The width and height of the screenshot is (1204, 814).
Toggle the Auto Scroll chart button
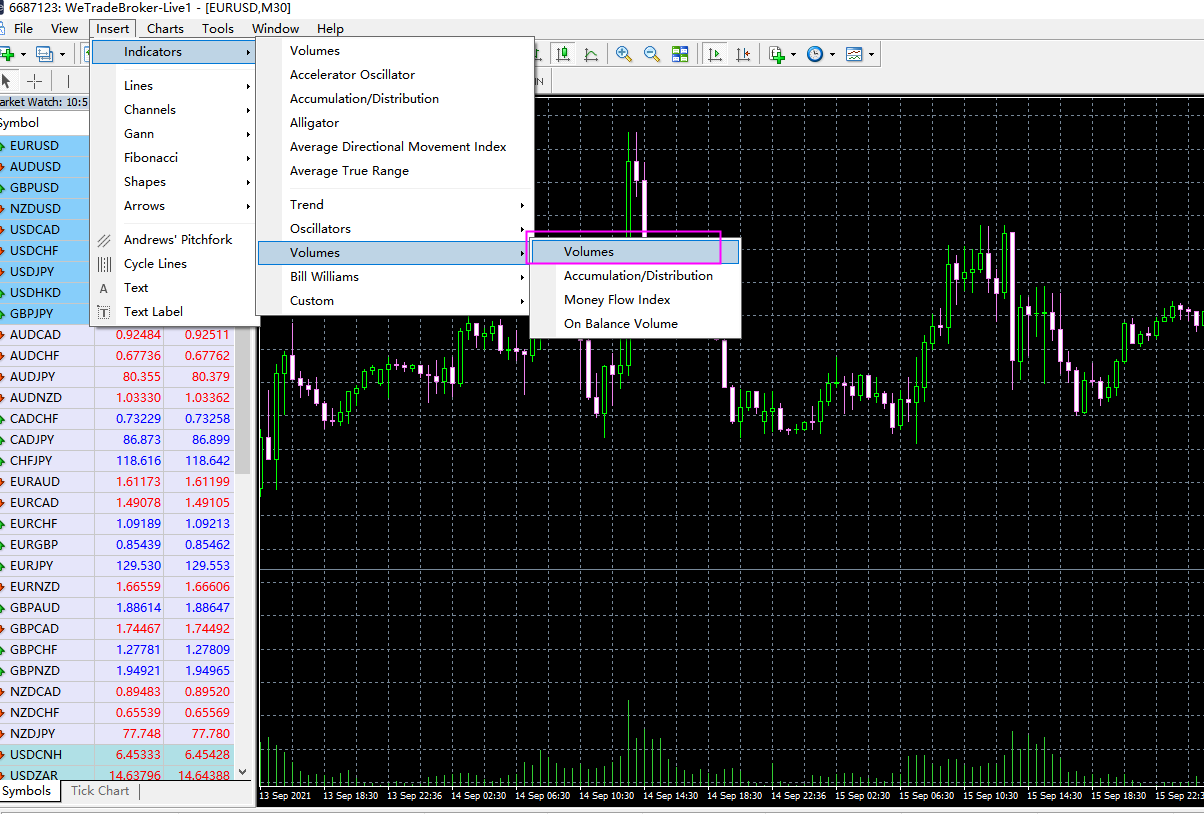[715, 54]
